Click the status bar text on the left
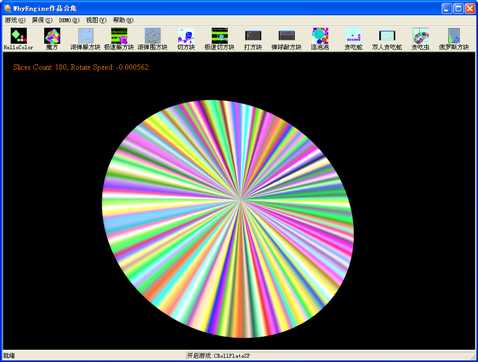Screen dimensions: 478x362 click(x=9, y=356)
